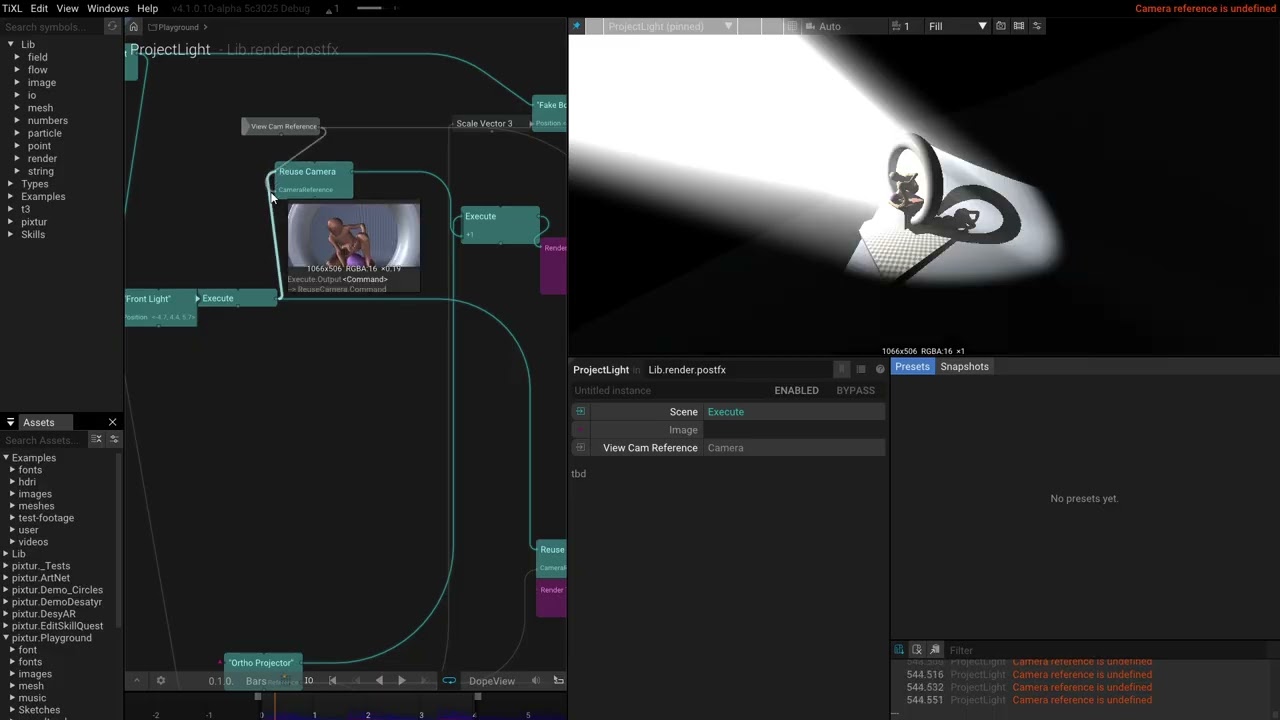The image size is (1280, 720).
Task: Click the third log console icon
Action: (x=935, y=650)
